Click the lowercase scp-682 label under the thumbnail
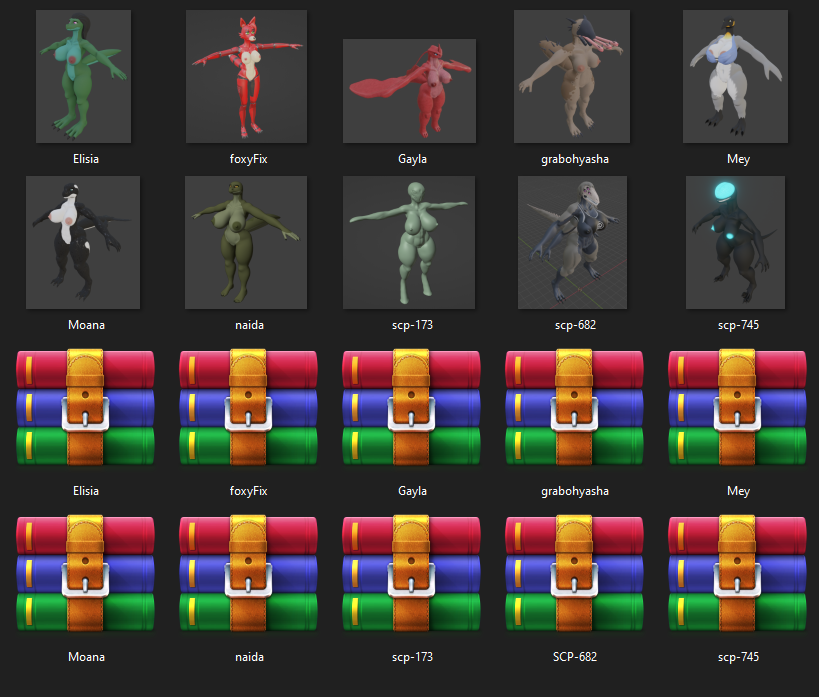The width and height of the screenshot is (819, 697). pos(575,325)
